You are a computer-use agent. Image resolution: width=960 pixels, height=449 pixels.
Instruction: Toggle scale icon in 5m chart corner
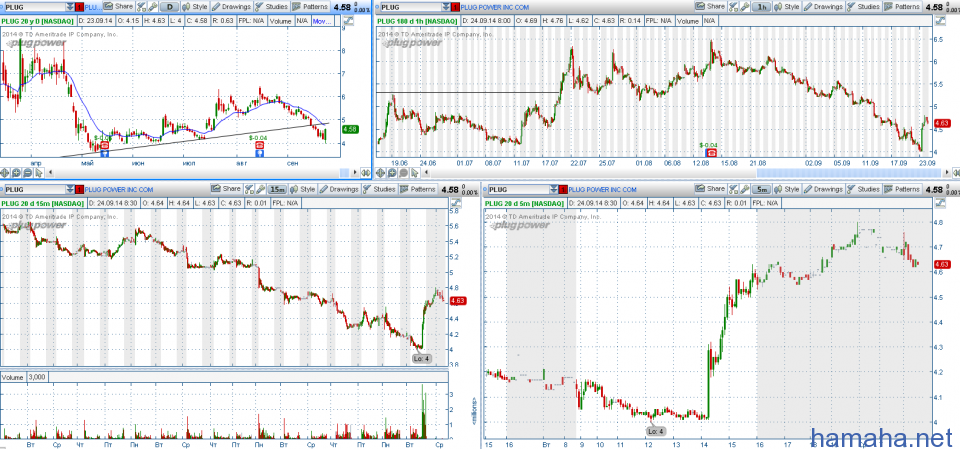[x=941, y=203]
